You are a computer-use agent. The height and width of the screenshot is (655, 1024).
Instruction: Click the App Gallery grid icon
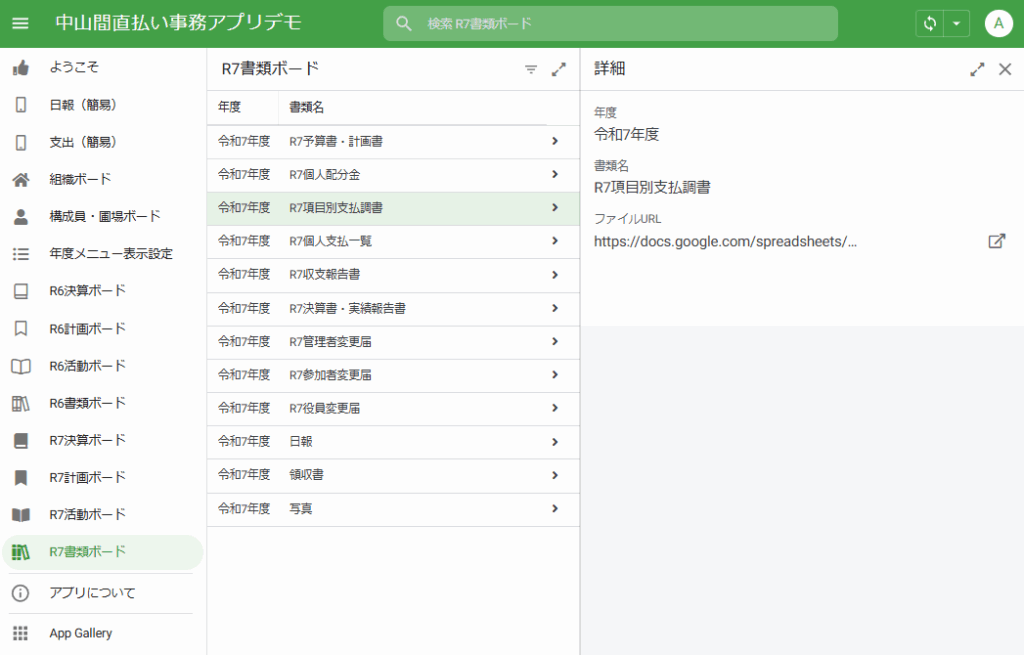point(21,633)
